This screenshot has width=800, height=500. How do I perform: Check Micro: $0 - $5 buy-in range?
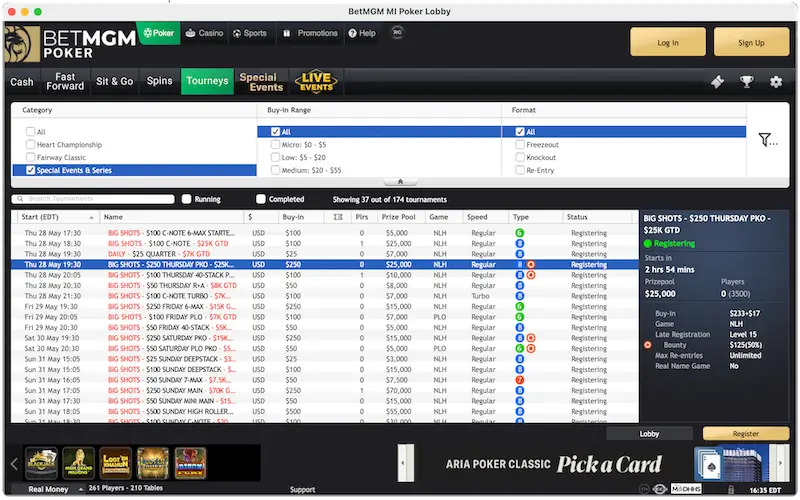tap(276, 144)
